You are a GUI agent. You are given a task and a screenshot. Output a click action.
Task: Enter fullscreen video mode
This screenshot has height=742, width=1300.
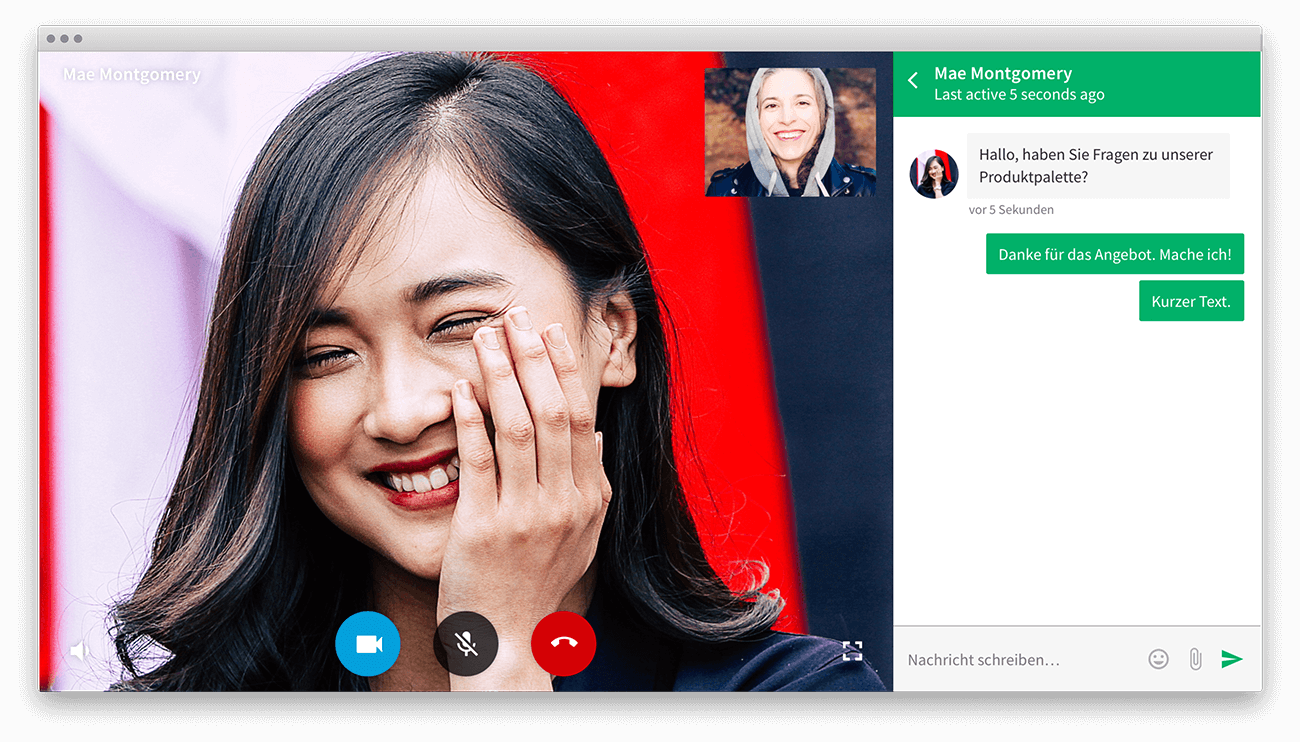pyautogui.click(x=852, y=652)
